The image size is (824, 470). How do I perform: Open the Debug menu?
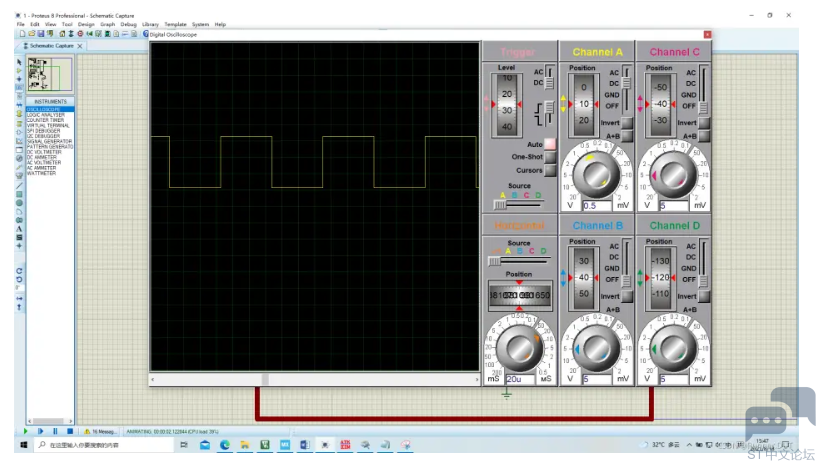click(128, 24)
